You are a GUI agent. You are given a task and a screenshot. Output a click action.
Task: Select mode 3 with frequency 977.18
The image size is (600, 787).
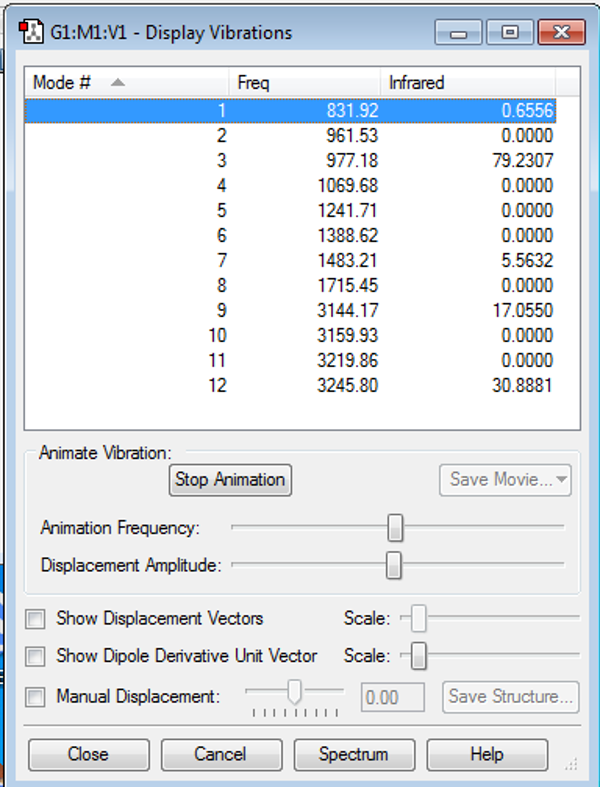click(x=290, y=161)
